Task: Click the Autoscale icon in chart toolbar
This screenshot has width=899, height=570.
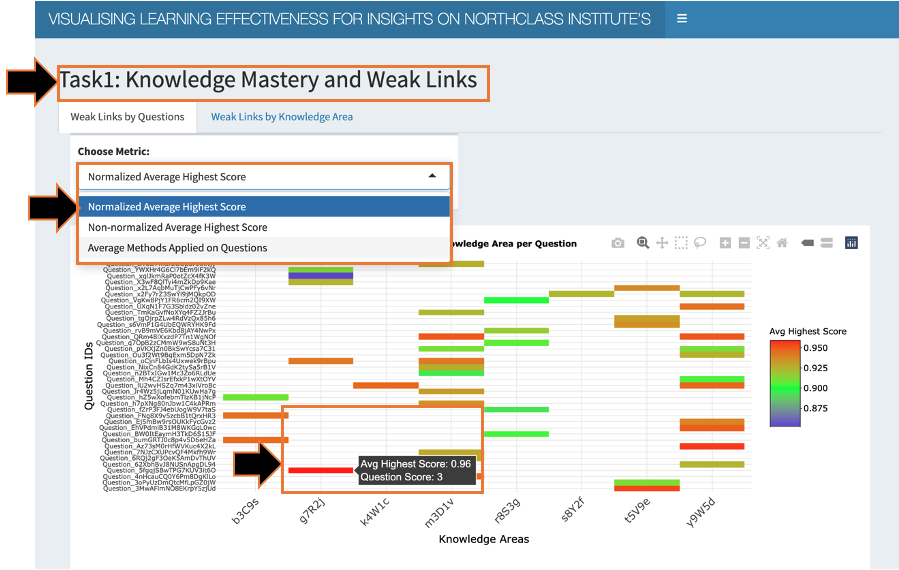Action: coord(763,243)
